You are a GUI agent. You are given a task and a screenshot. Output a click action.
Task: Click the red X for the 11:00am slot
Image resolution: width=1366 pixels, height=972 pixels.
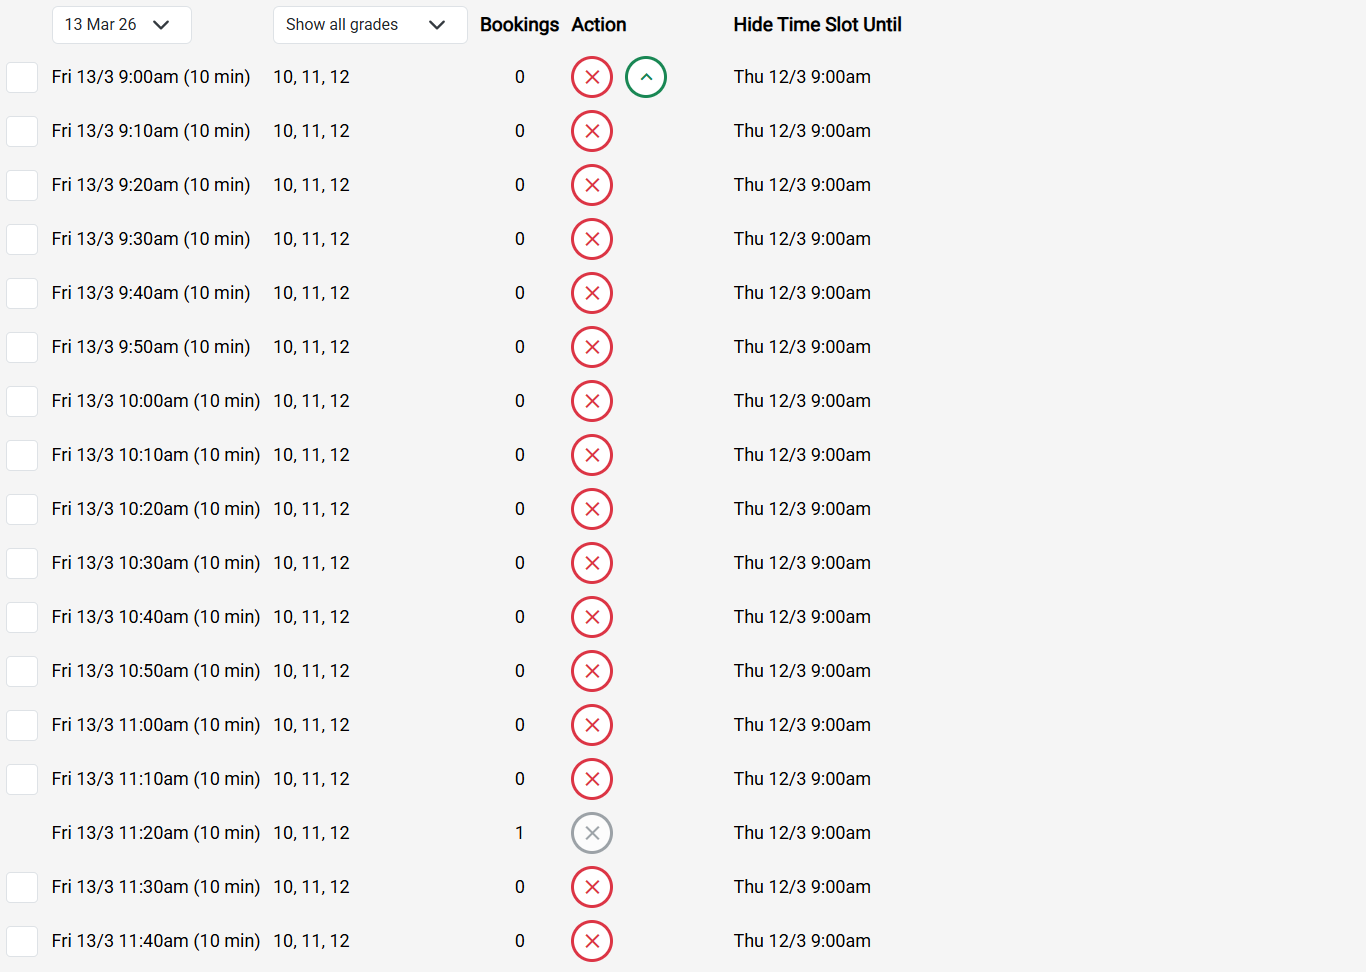(592, 725)
